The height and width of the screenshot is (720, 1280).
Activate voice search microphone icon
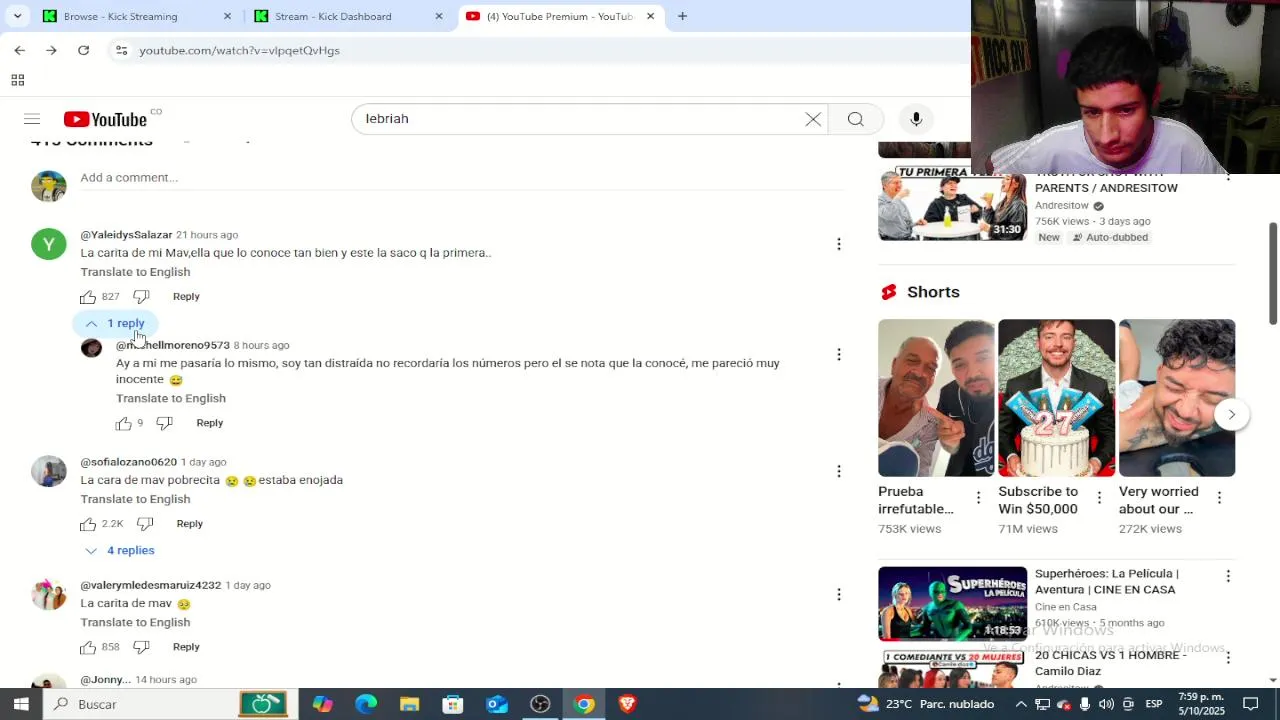[916, 119]
